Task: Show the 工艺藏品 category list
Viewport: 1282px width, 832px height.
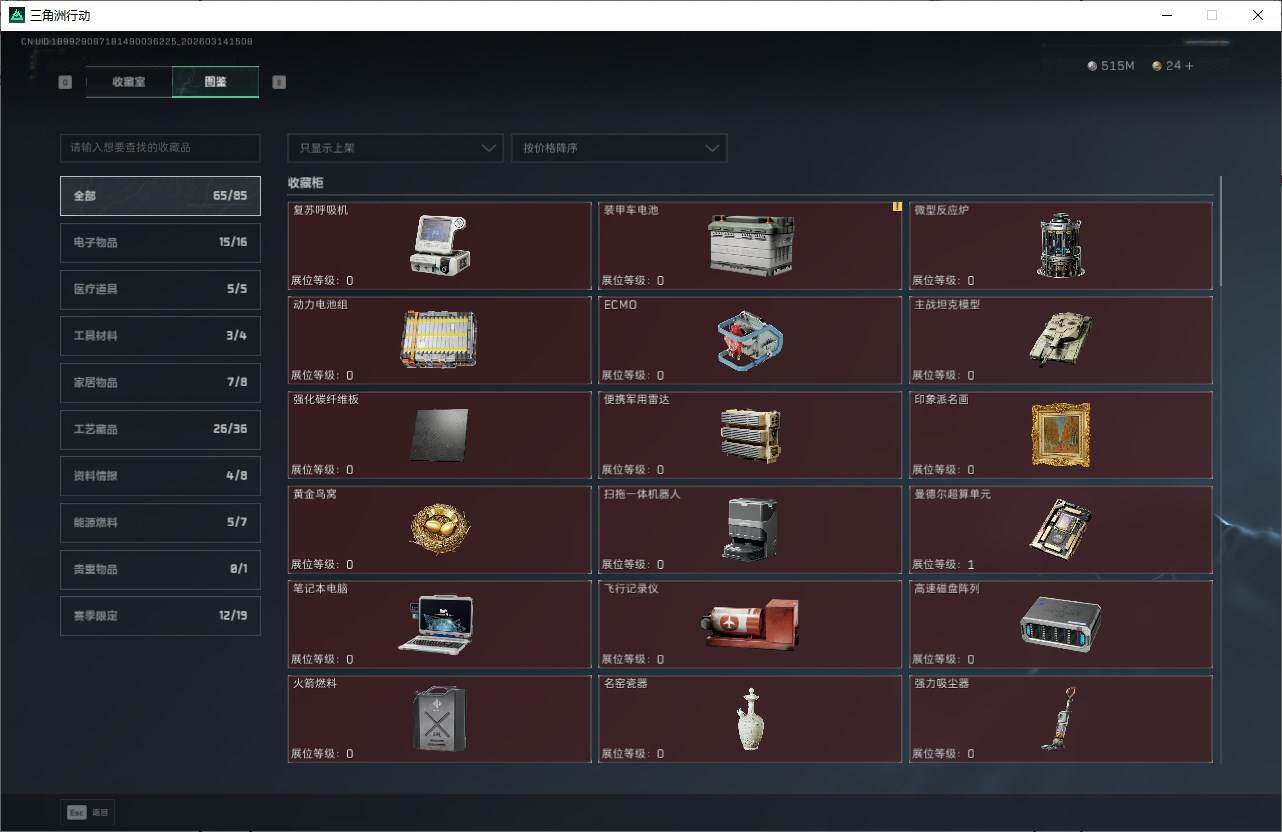Action: pos(160,429)
